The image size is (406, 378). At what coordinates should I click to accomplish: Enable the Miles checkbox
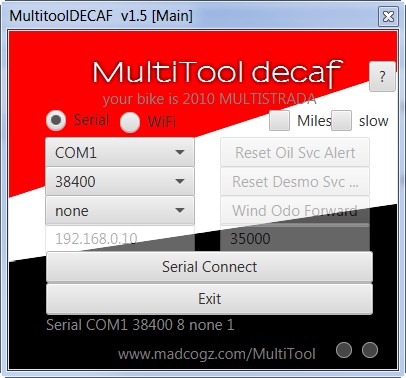279,121
